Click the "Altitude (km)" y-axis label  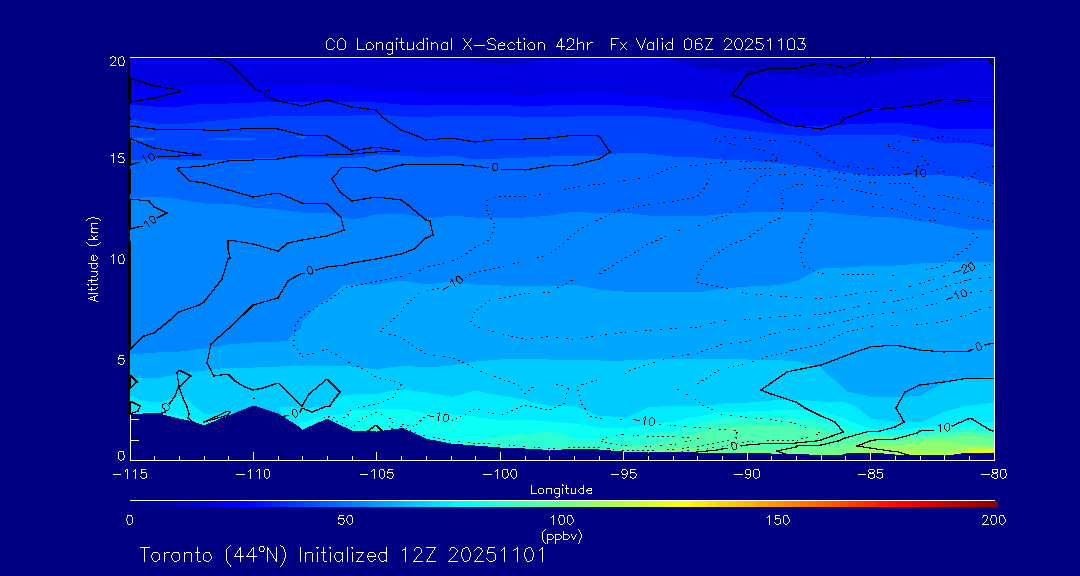[93, 258]
